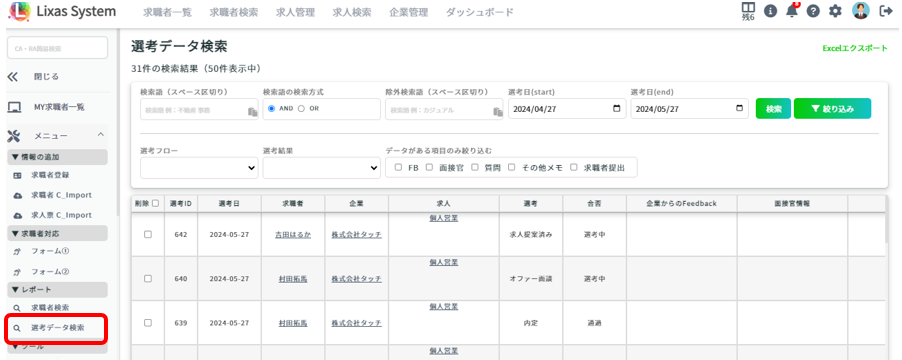Click the メニュー tools icon
This screenshot has width=902, height=360.
pos(13,136)
